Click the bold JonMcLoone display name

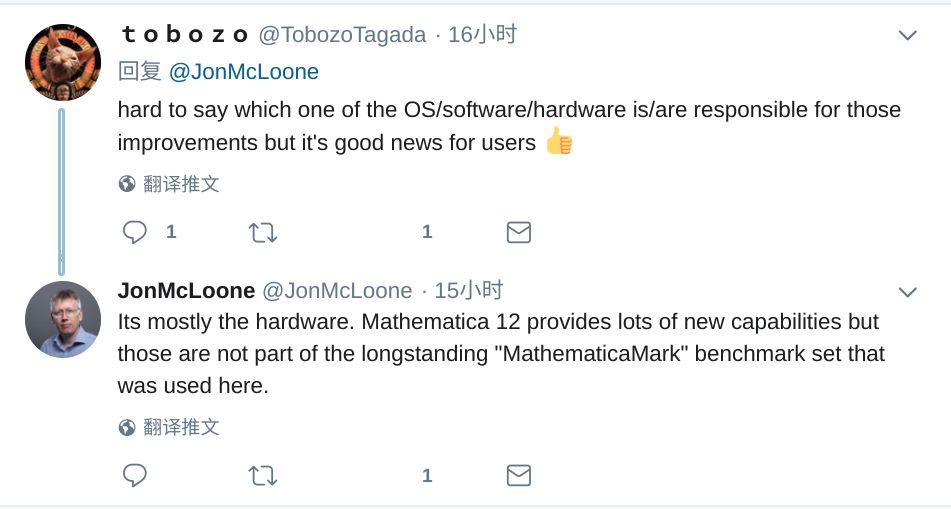click(186, 291)
